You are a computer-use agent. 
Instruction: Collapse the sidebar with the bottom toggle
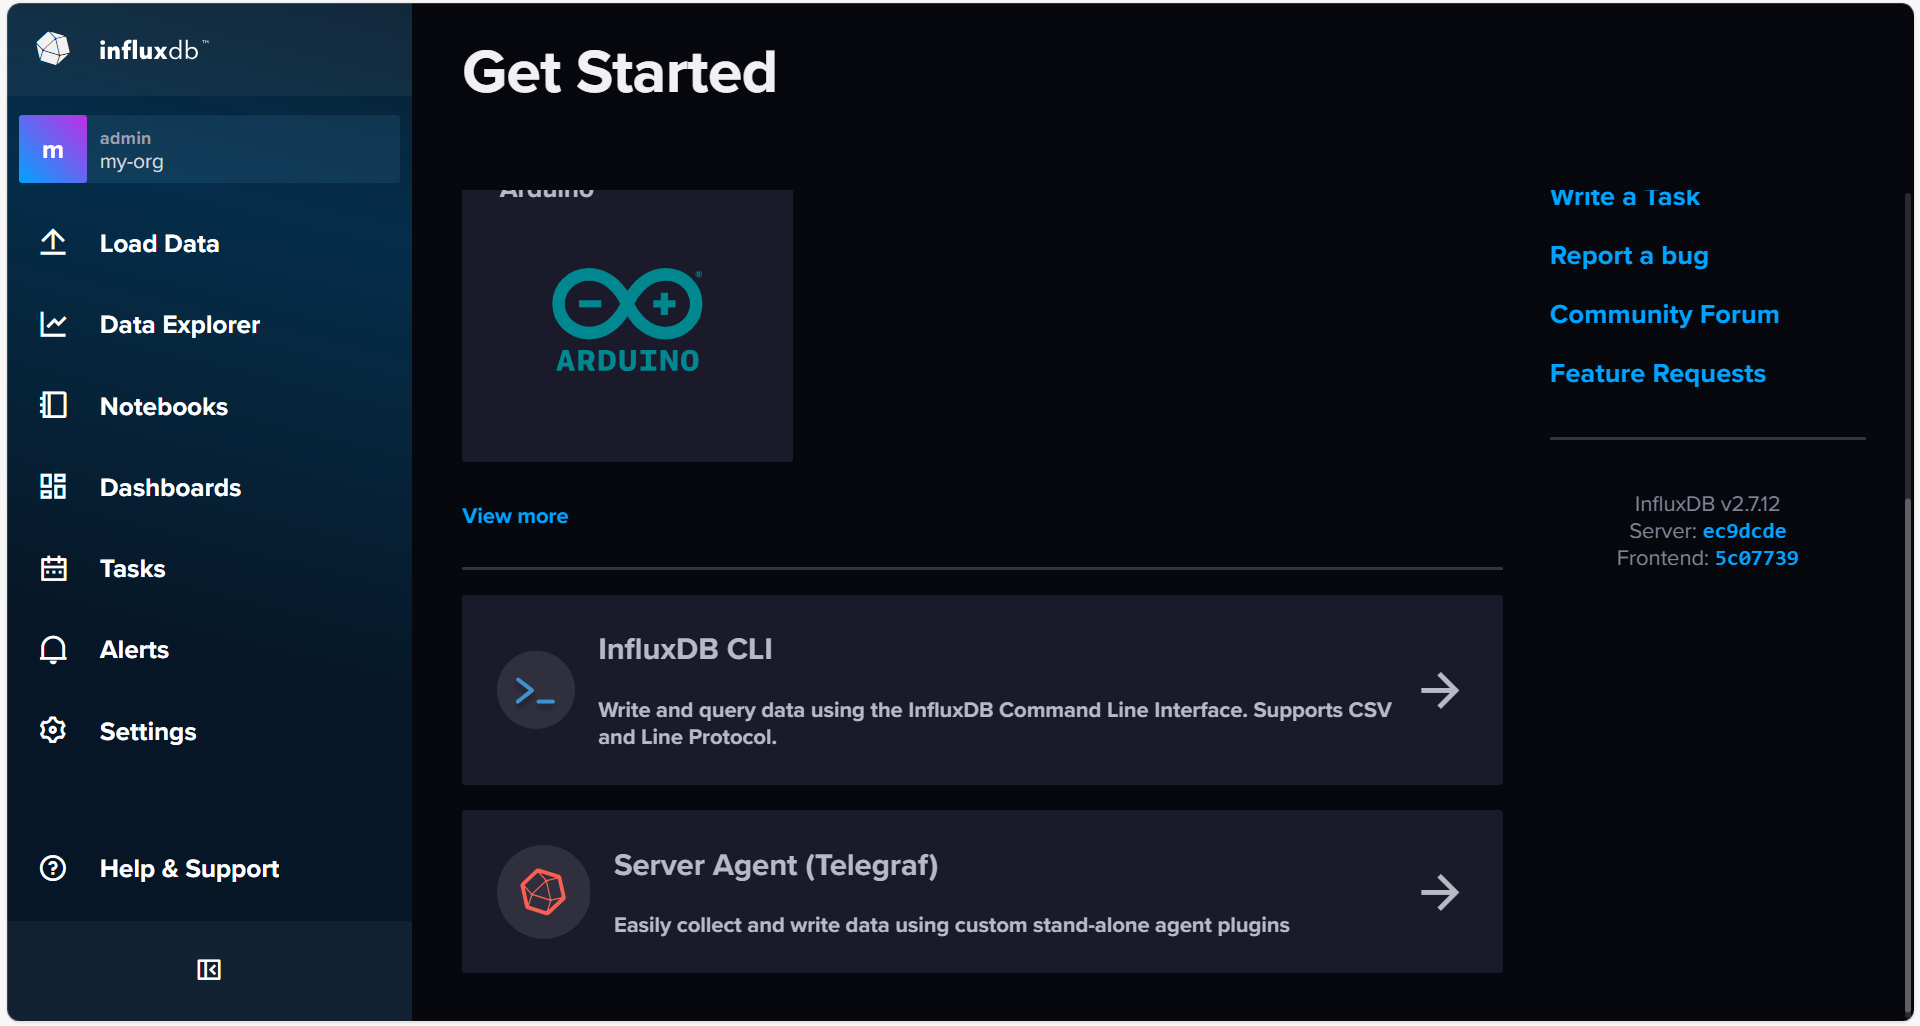click(208, 969)
